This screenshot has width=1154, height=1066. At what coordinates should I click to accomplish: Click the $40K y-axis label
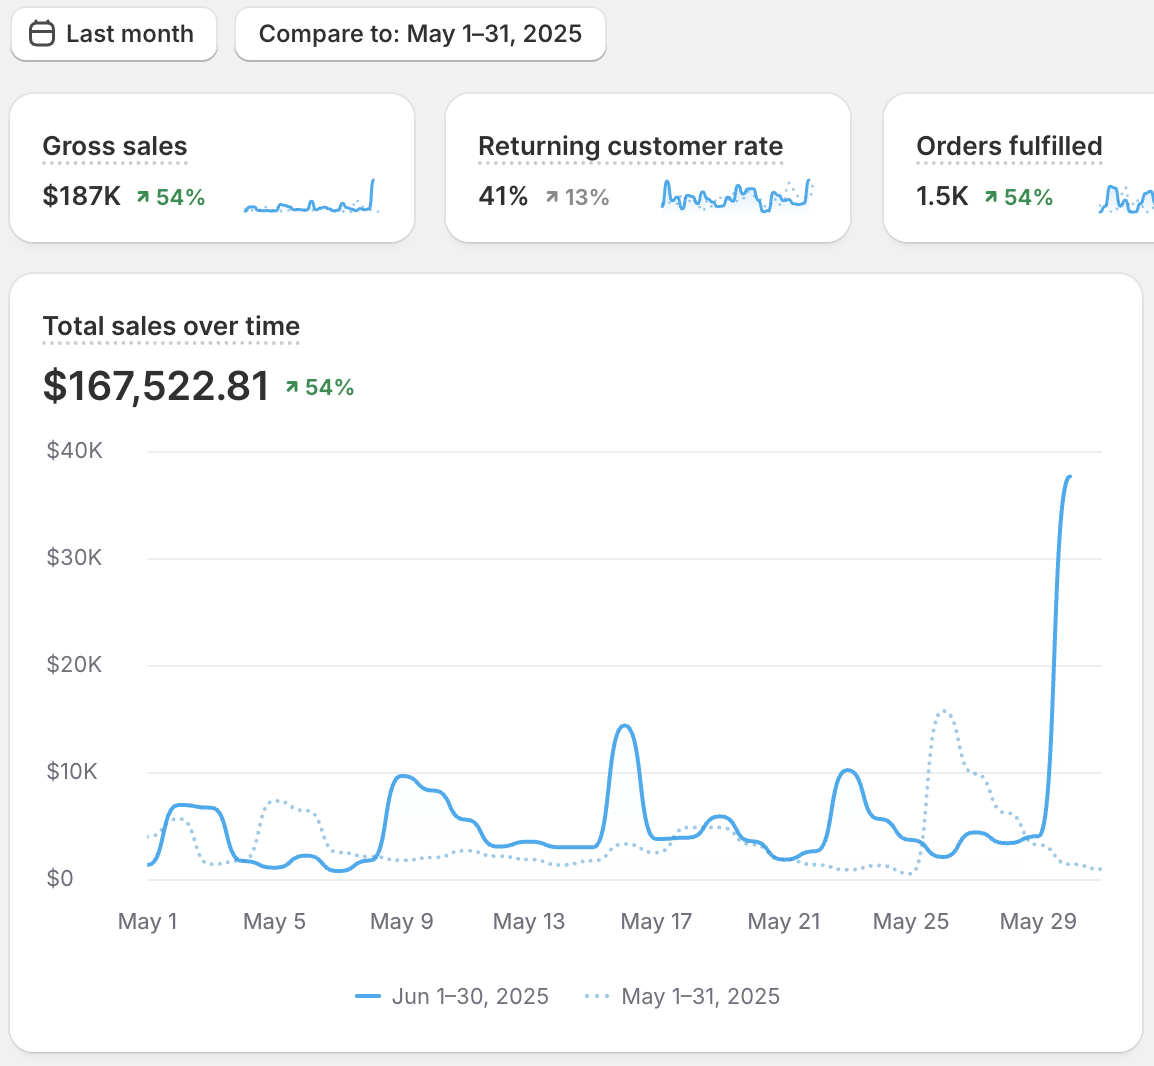point(74,451)
